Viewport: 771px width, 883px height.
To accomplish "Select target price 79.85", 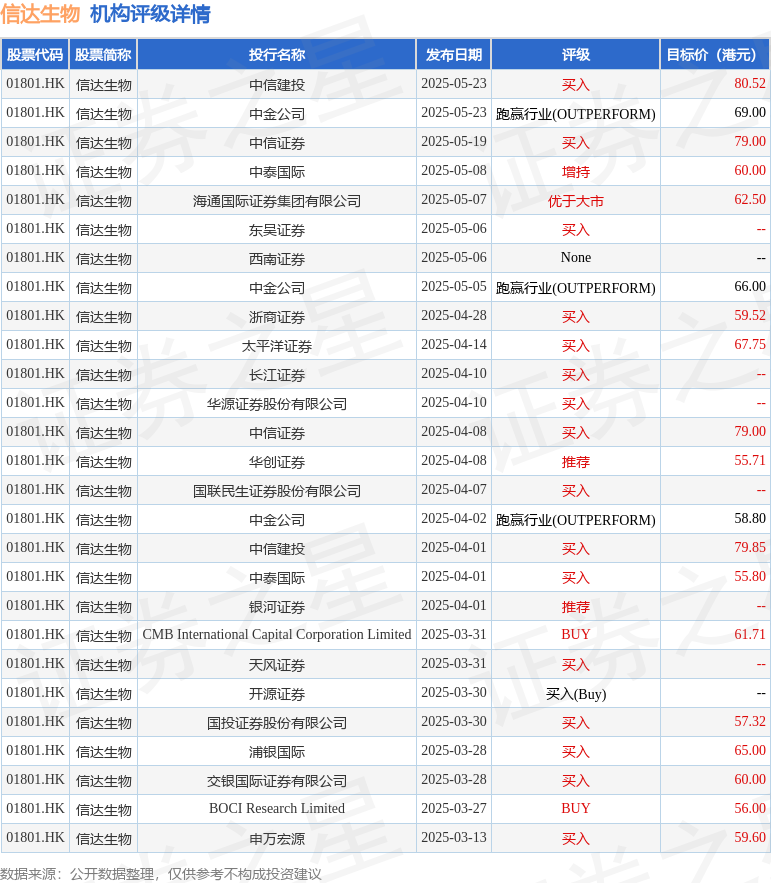I will coord(750,547).
